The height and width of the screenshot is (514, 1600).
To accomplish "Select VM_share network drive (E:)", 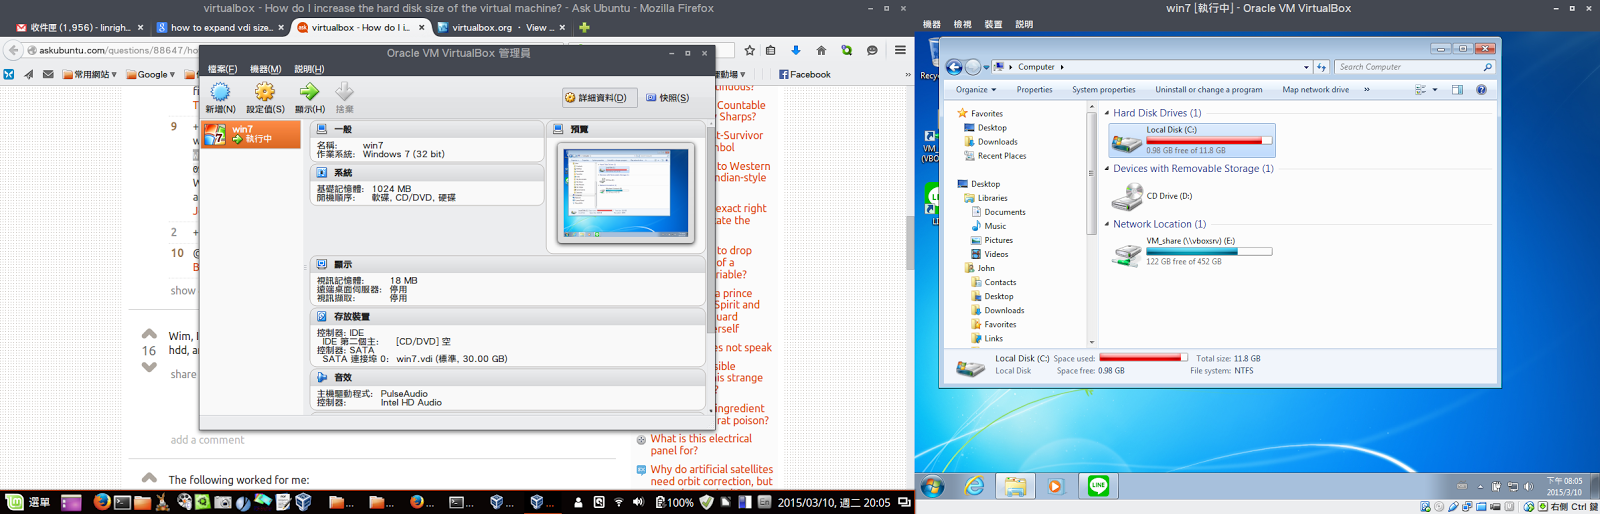I will coord(1192,251).
